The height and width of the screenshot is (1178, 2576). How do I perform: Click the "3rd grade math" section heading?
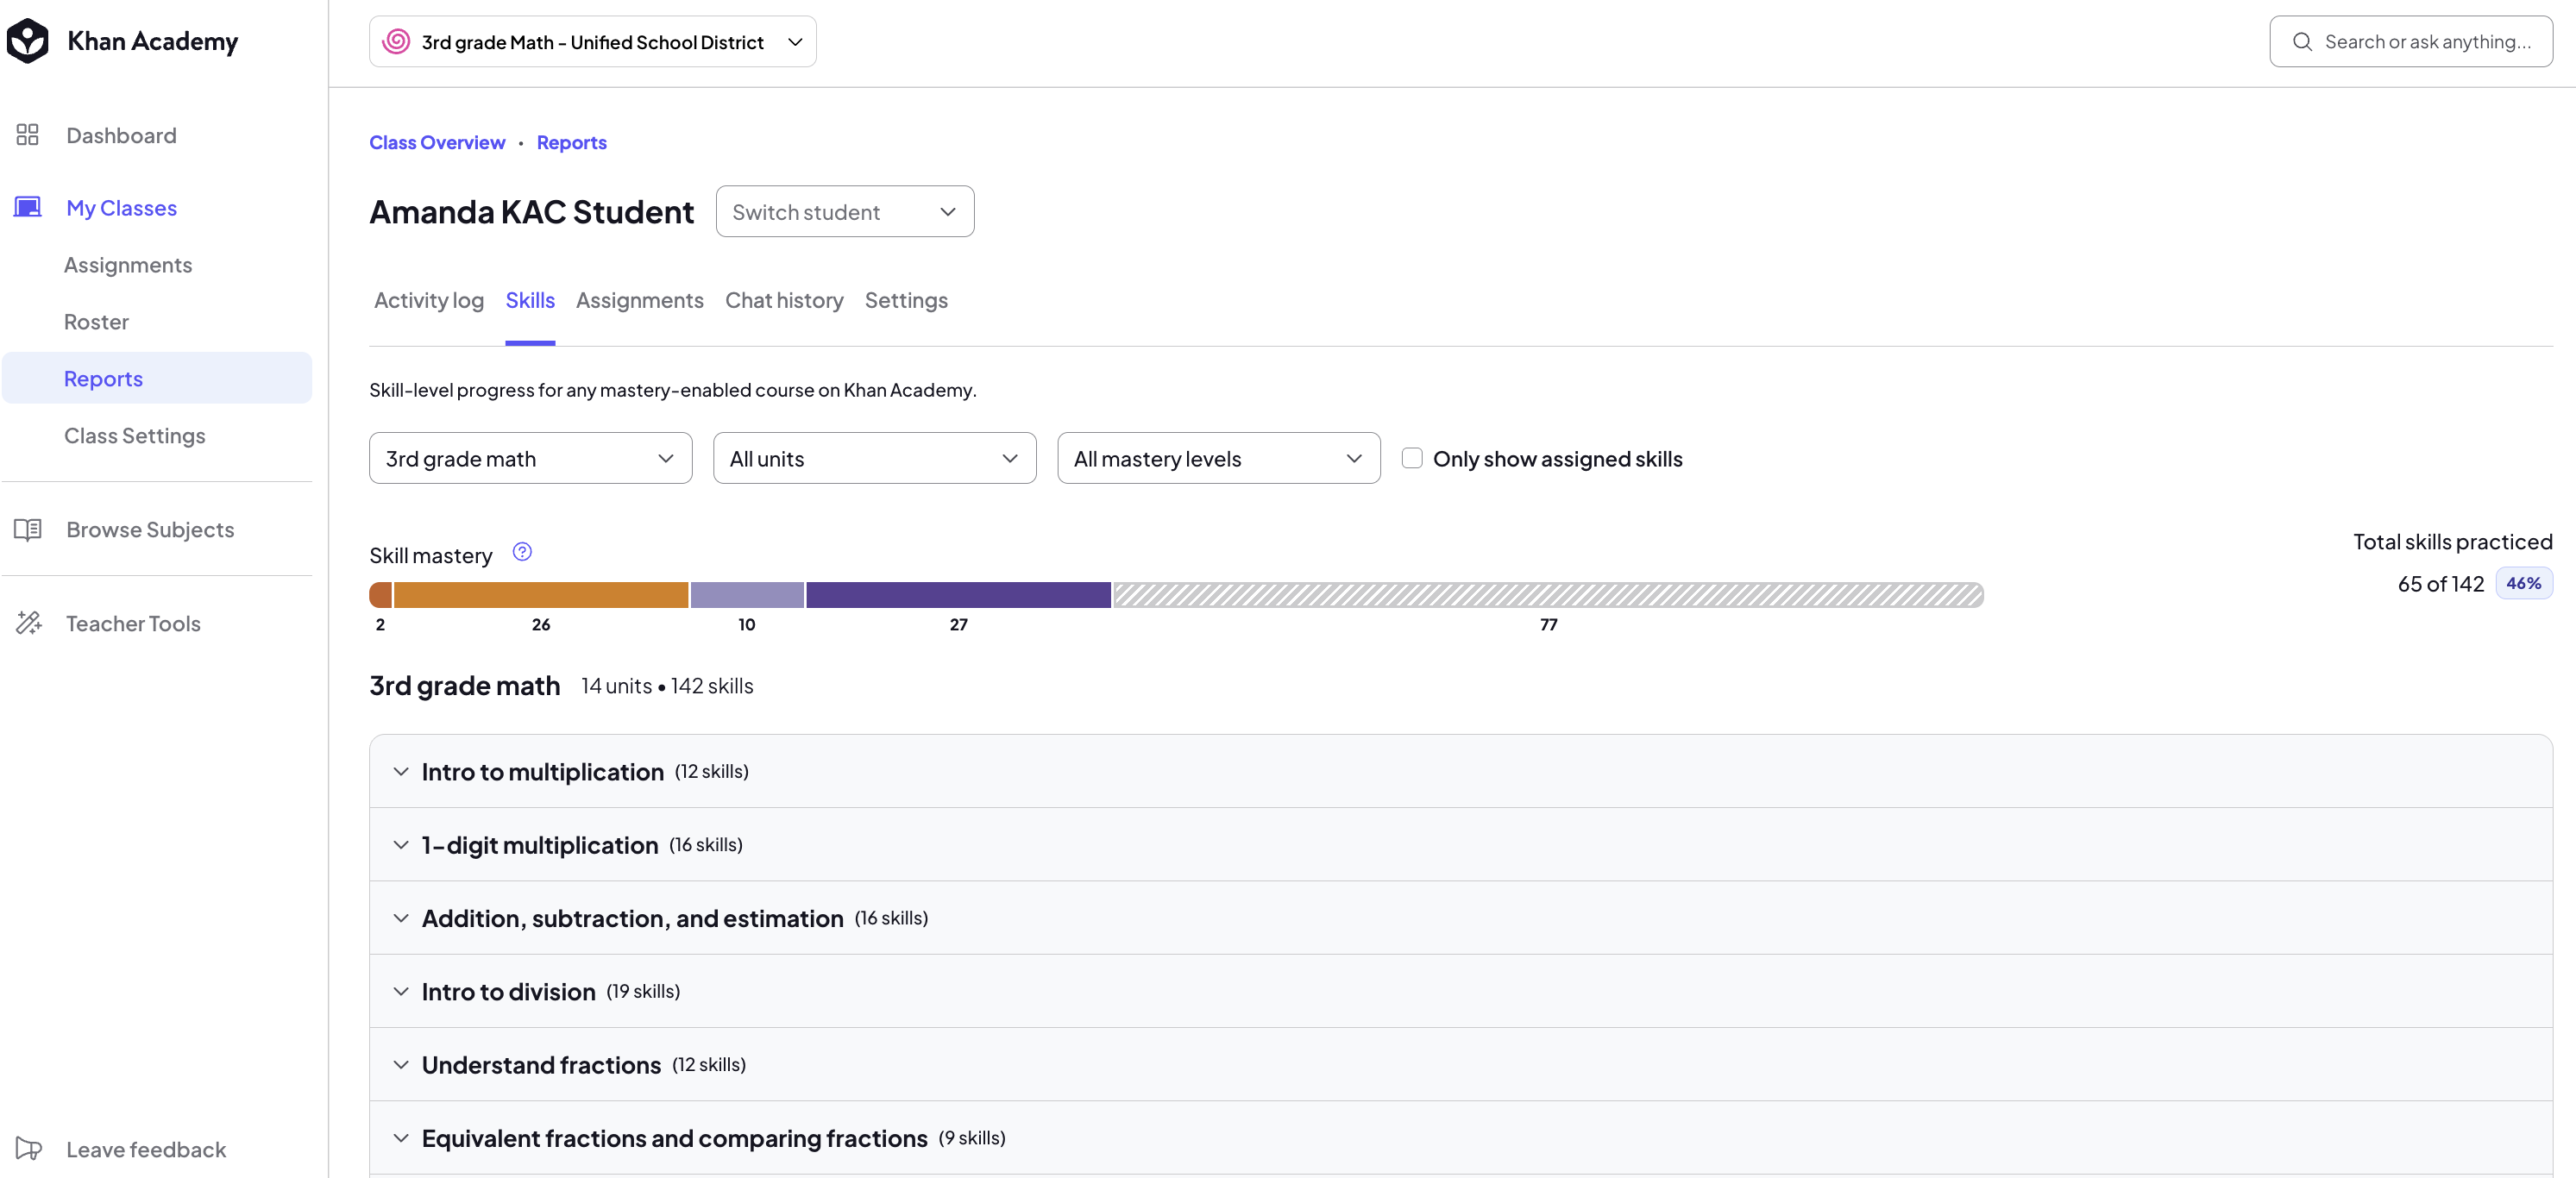pos(464,686)
